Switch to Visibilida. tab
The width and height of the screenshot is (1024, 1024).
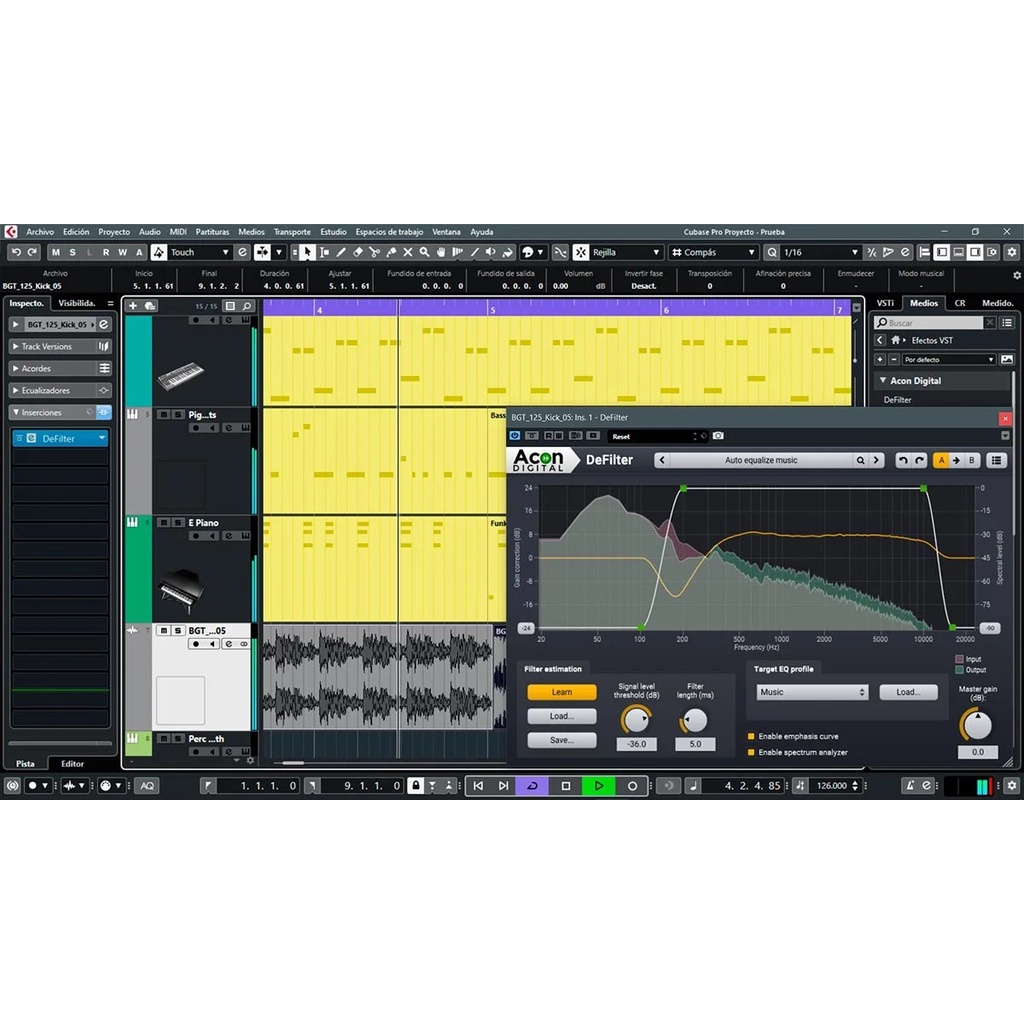(76, 303)
